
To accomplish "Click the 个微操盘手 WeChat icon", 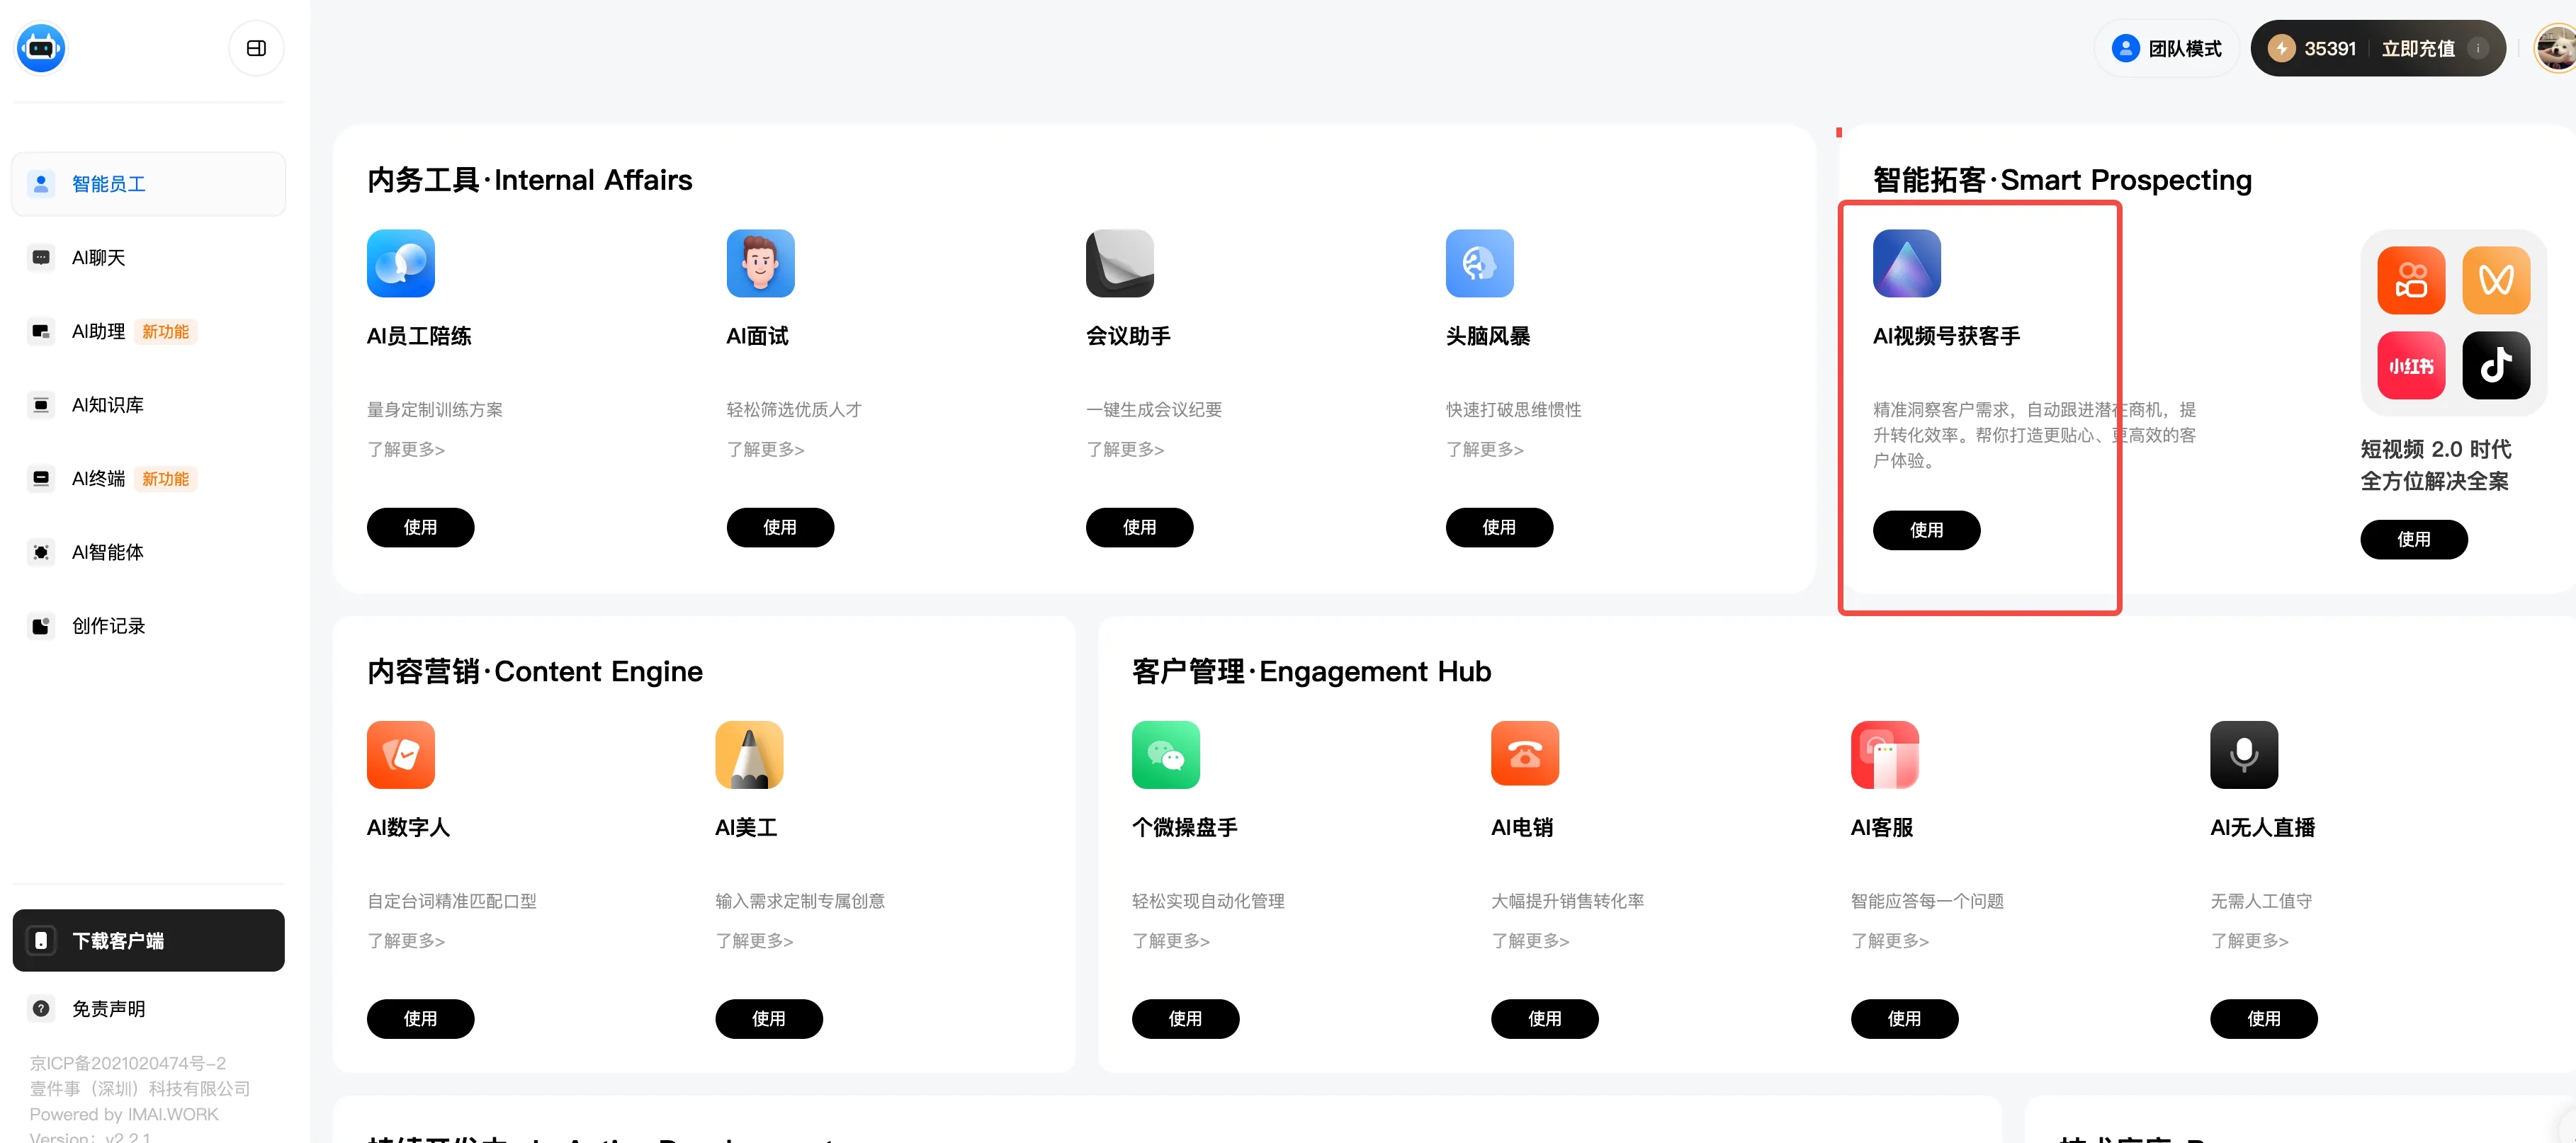I will 1165,754.
